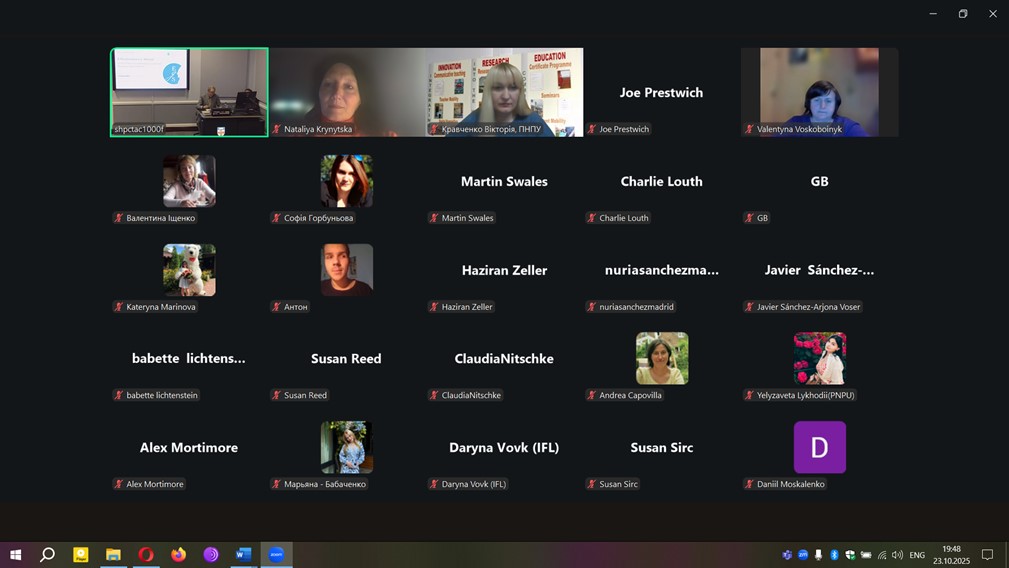The width and height of the screenshot is (1009, 568).
Task: Click the Zoom icon in the taskbar
Action: 276,554
